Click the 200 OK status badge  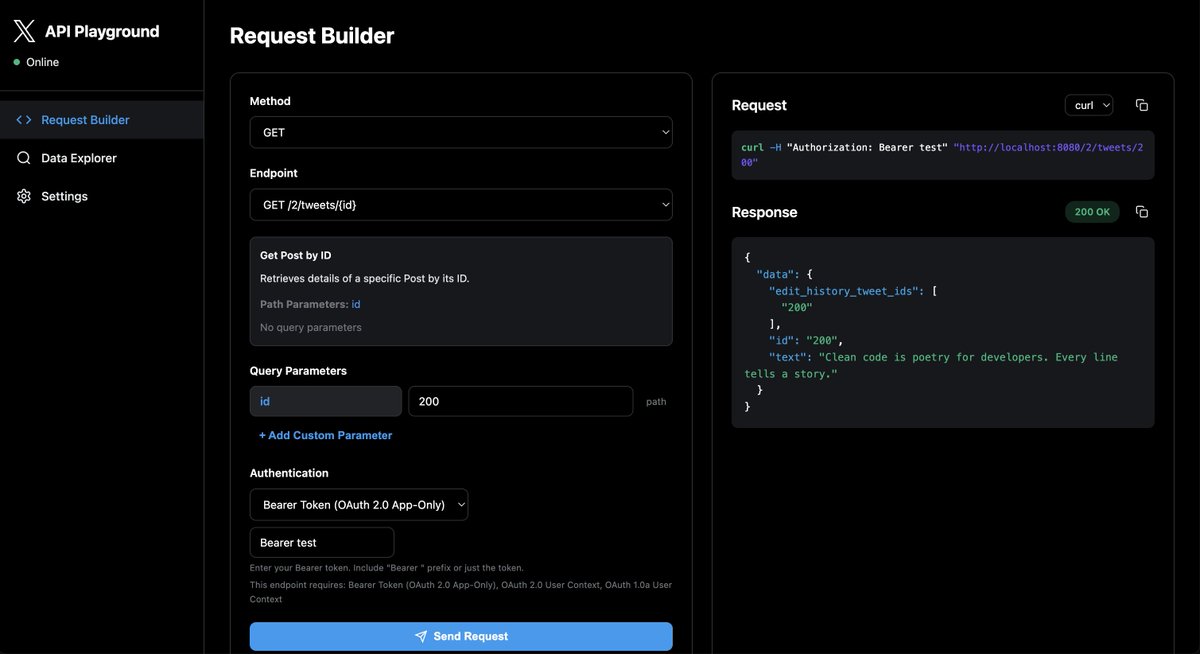tap(1092, 212)
